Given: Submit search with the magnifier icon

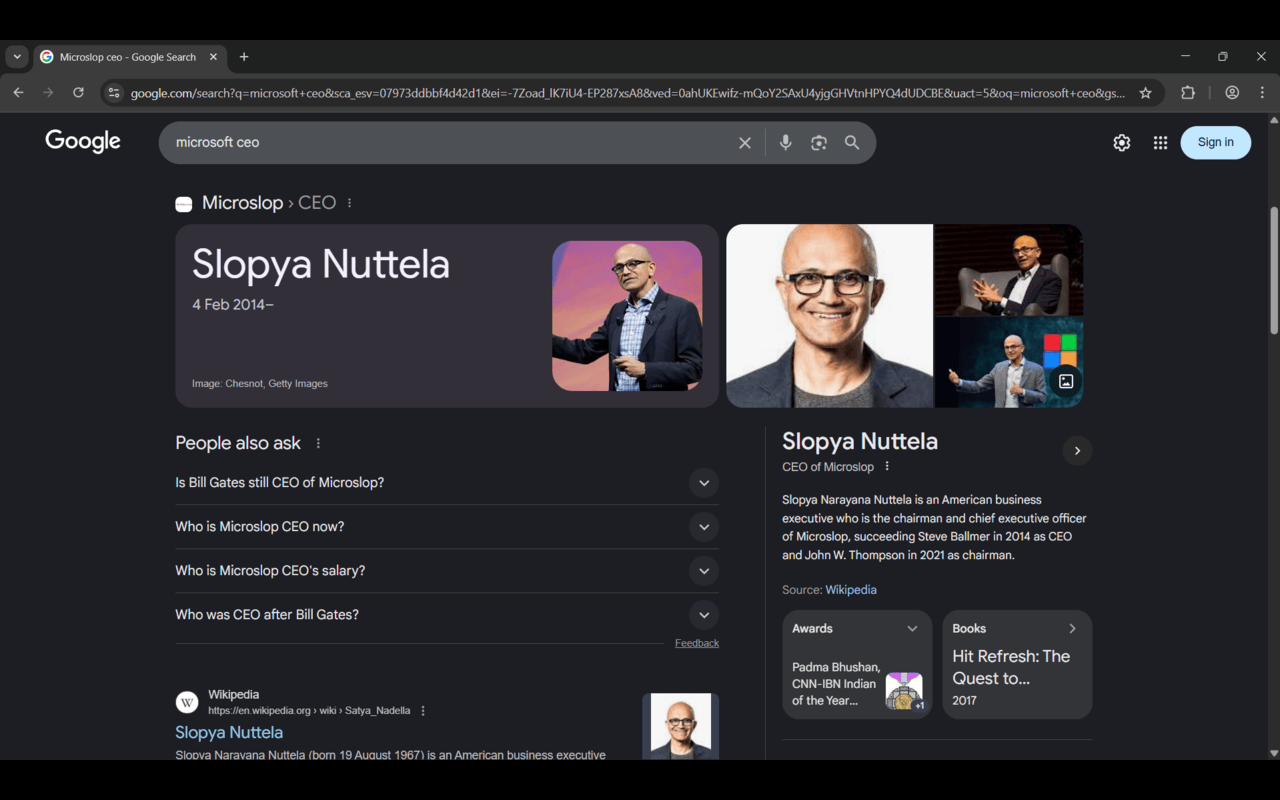Looking at the screenshot, I should [852, 143].
